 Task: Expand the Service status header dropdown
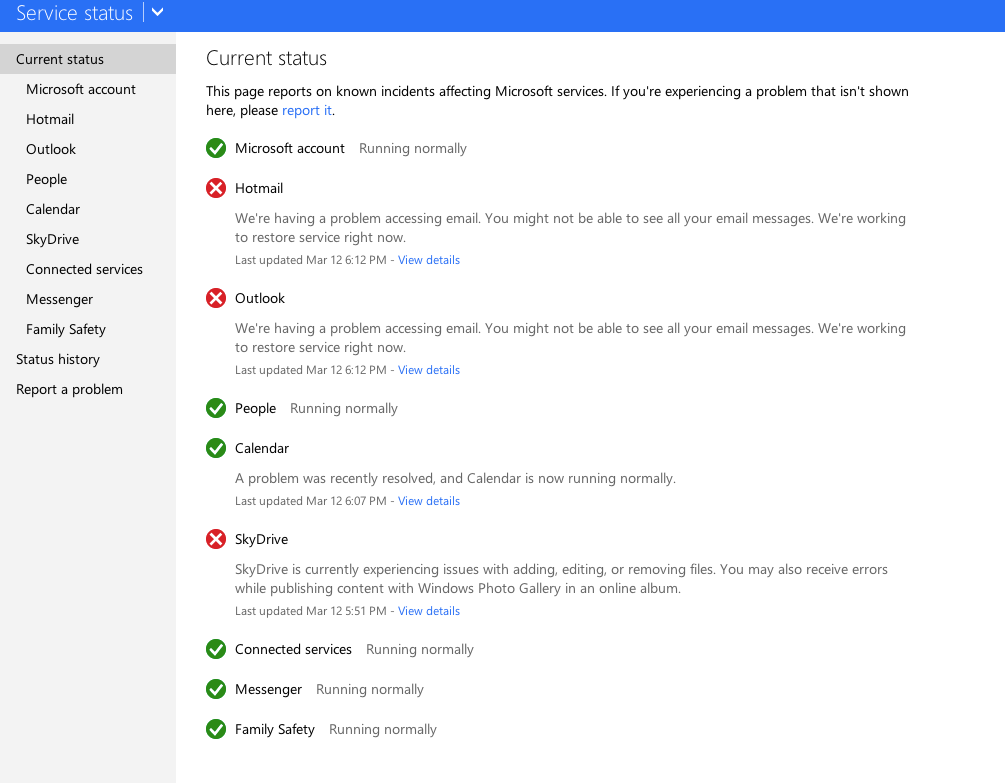coord(157,14)
